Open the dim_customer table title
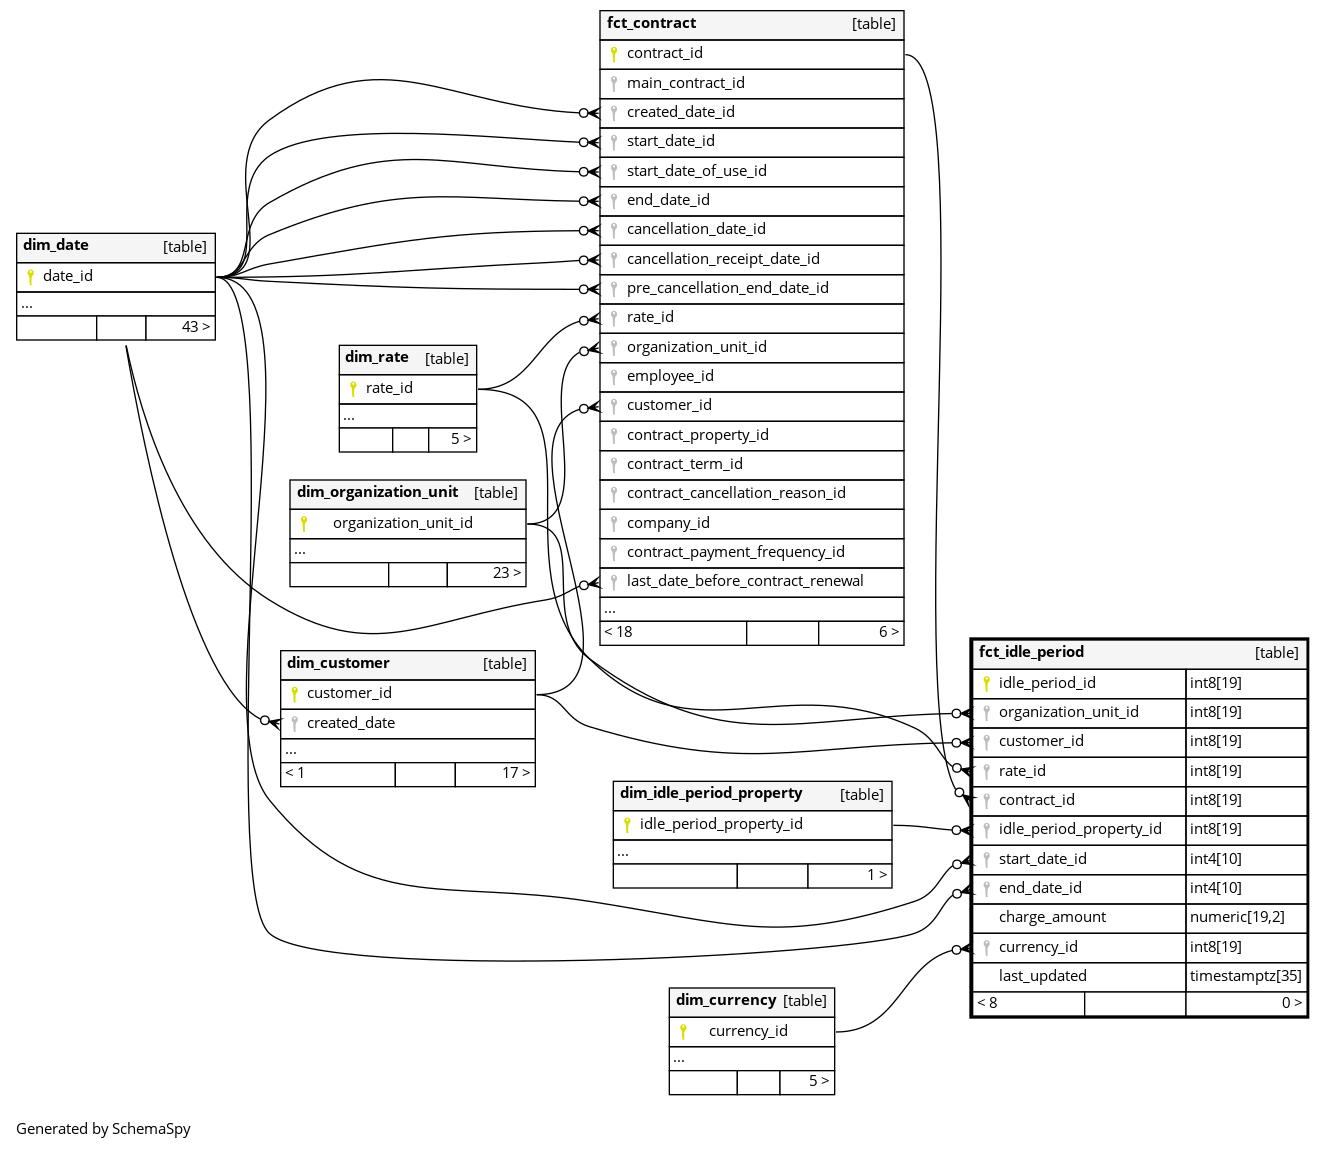 (338, 664)
